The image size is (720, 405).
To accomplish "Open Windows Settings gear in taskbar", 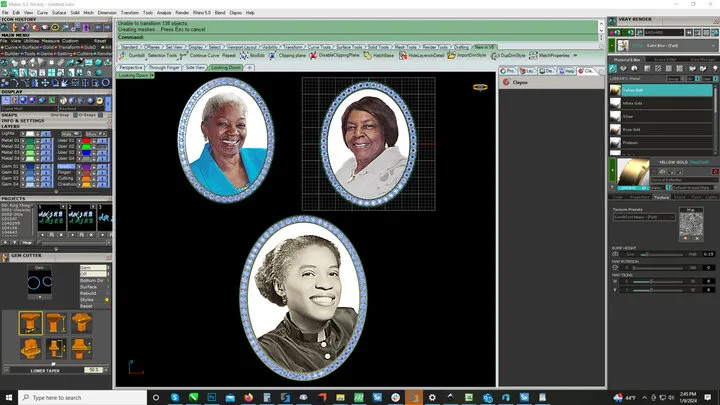I will click(432, 397).
